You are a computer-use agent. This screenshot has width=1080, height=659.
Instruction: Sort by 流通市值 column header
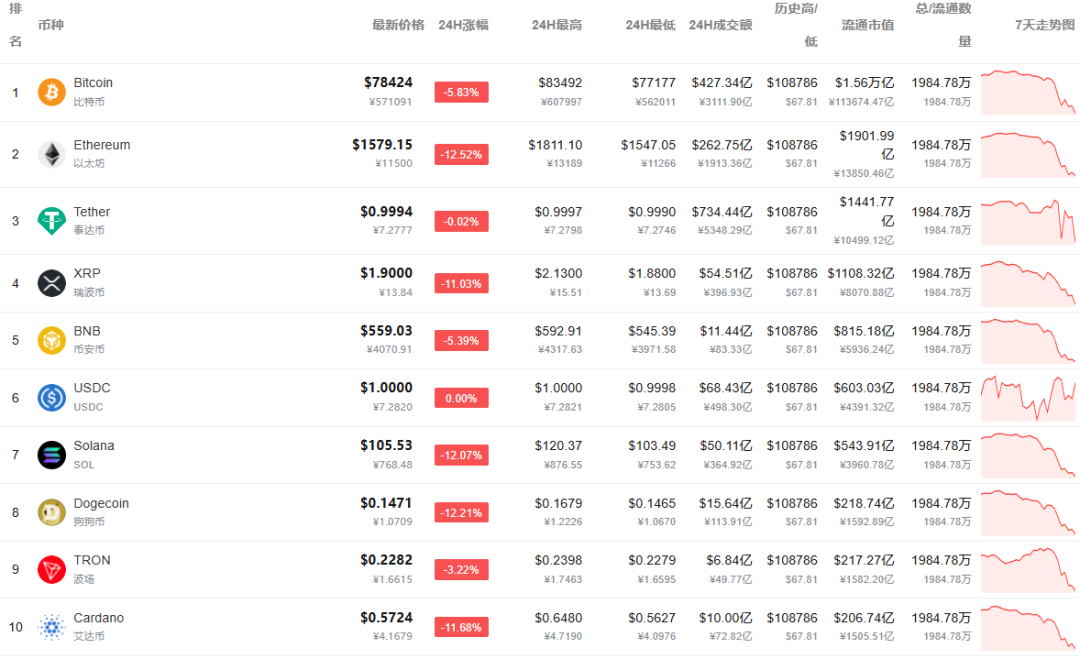pyautogui.click(x=867, y=25)
